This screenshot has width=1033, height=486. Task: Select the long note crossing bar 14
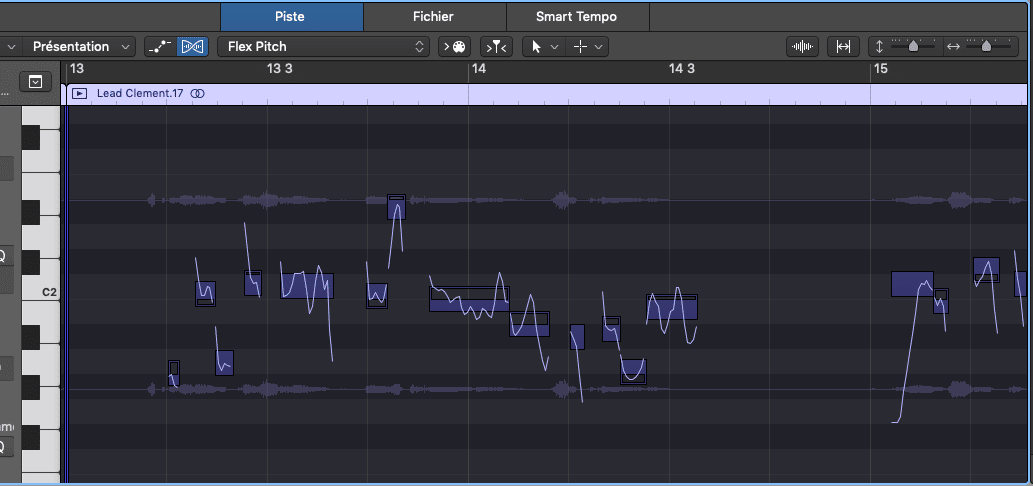tap(470, 298)
